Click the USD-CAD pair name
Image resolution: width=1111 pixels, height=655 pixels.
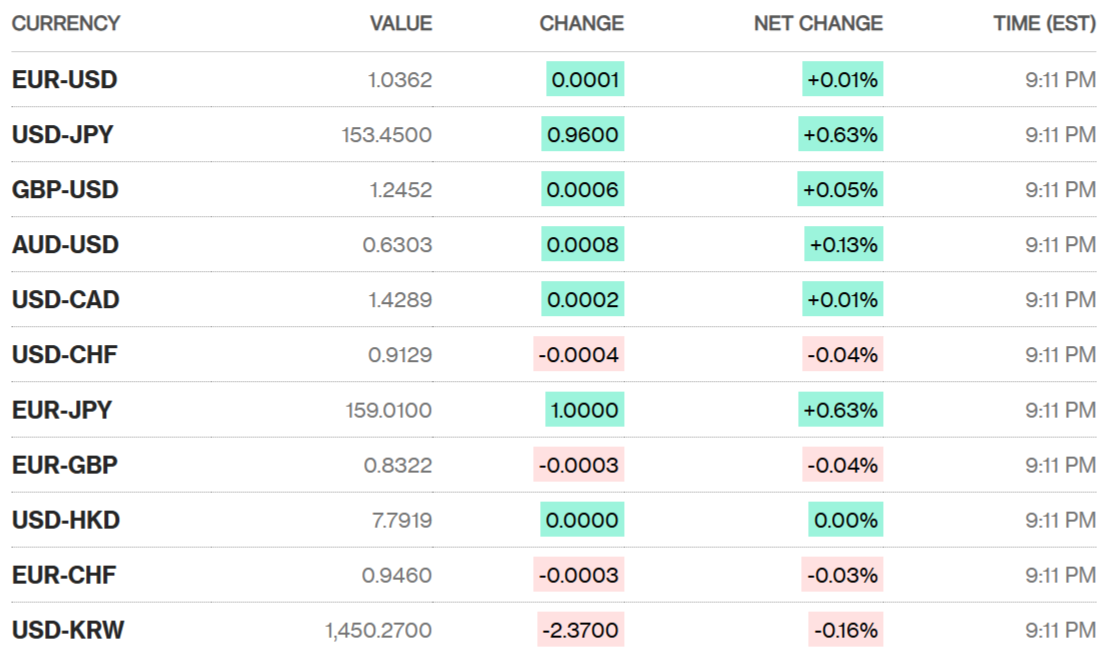click(x=65, y=300)
